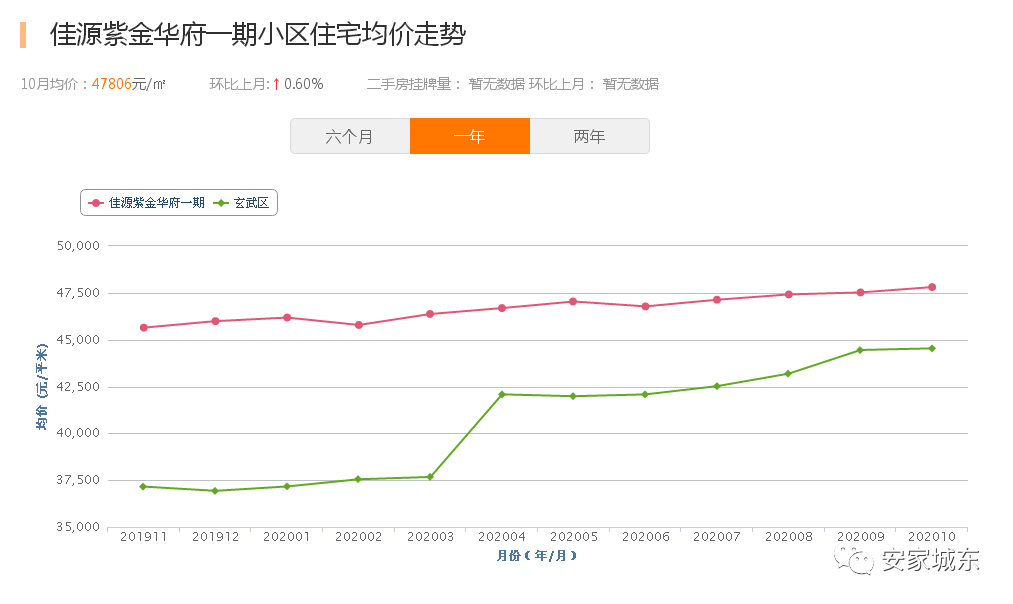Click the pink data point for 202007
Viewport: 1013px width, 604px height.
716,300
